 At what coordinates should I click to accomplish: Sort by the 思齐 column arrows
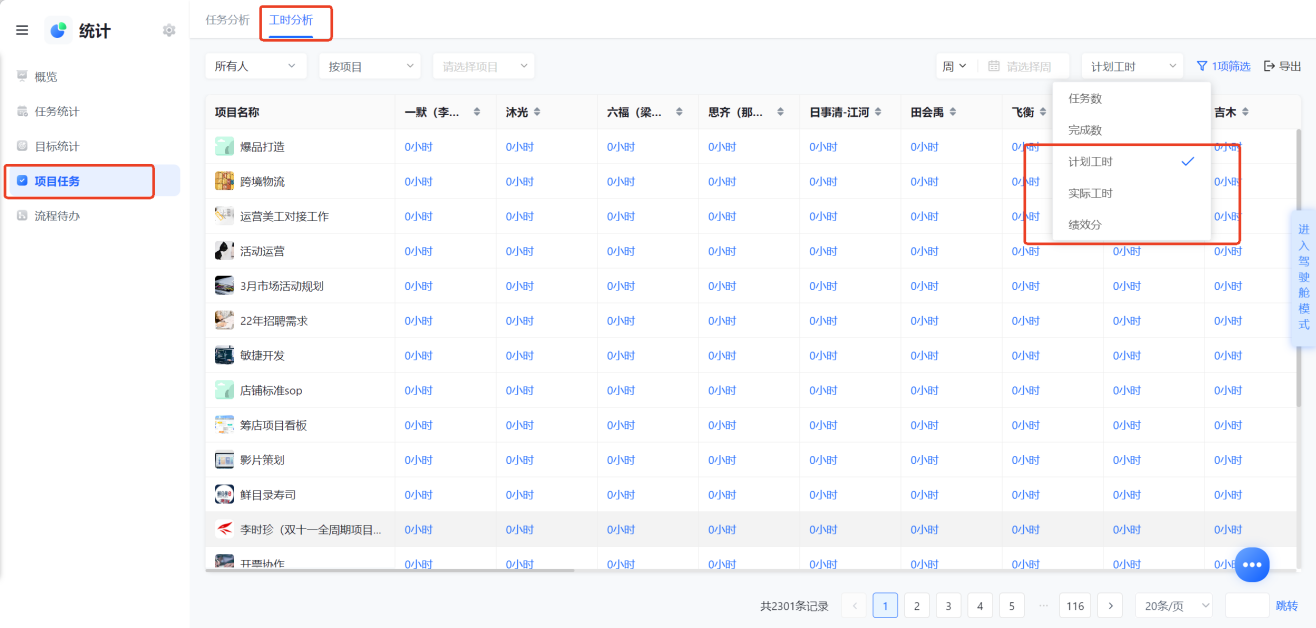780,112
